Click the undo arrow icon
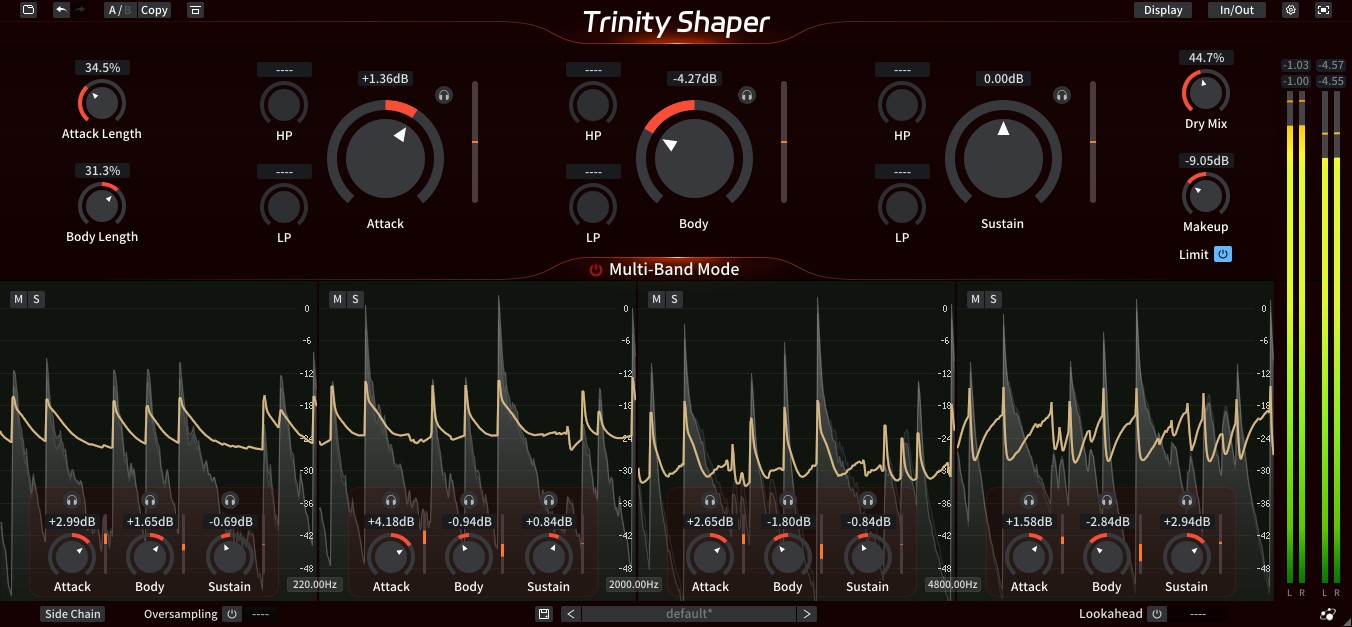1352x627 pixels. coord(62,10)
